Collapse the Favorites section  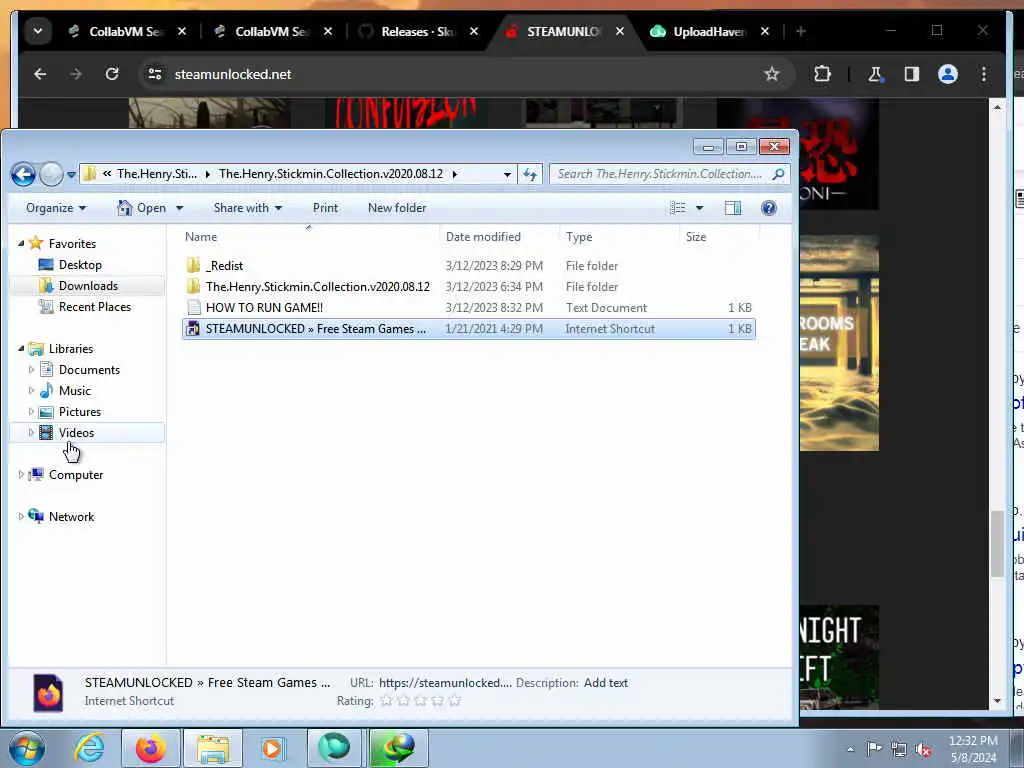(21, 243)
